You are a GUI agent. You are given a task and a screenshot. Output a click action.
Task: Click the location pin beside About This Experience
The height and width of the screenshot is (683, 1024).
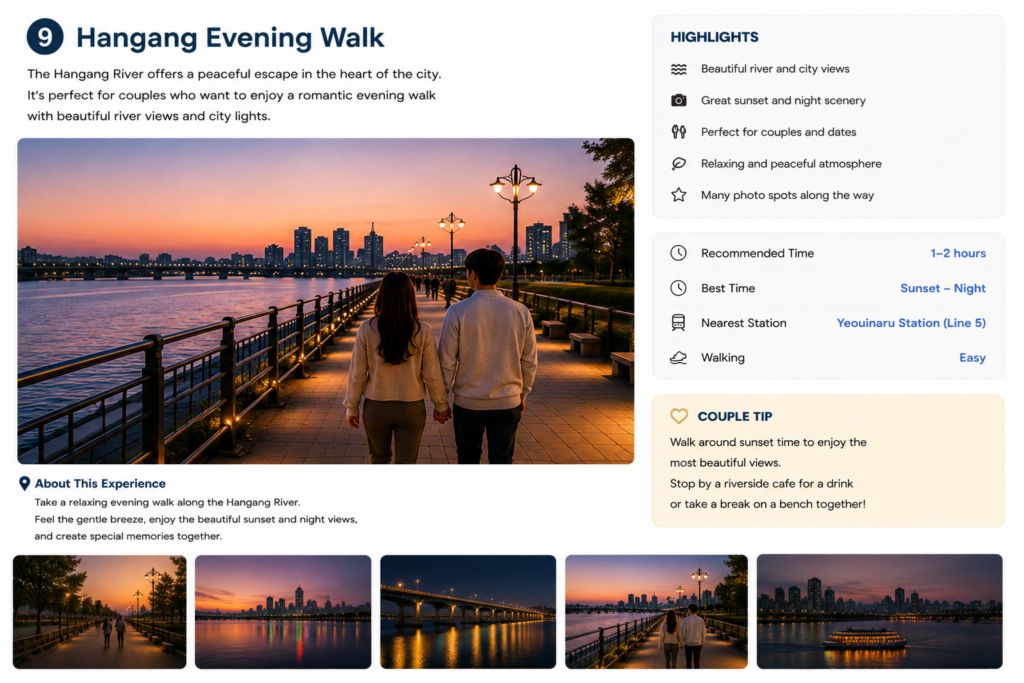[x=24, y=483]
